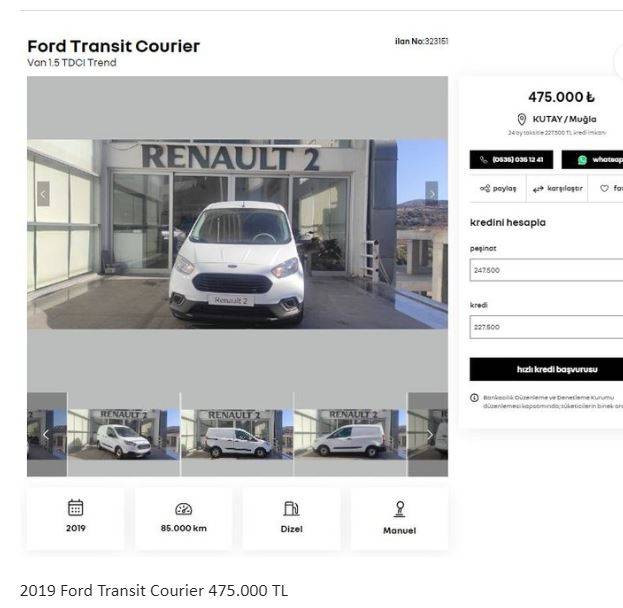Click the calendar icon above 2019
The height and width of the screenshot is (608, 623).
pos(75,507)
